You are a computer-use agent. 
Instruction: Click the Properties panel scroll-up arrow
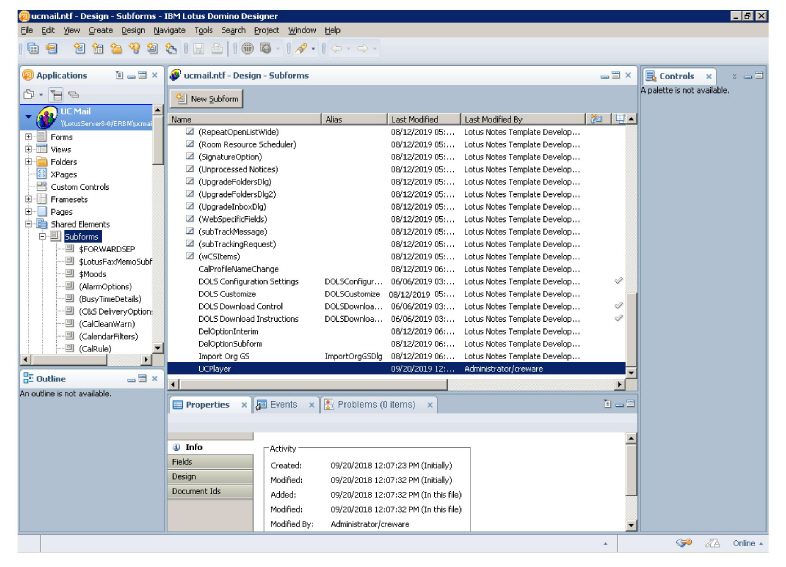pos(631,439)
